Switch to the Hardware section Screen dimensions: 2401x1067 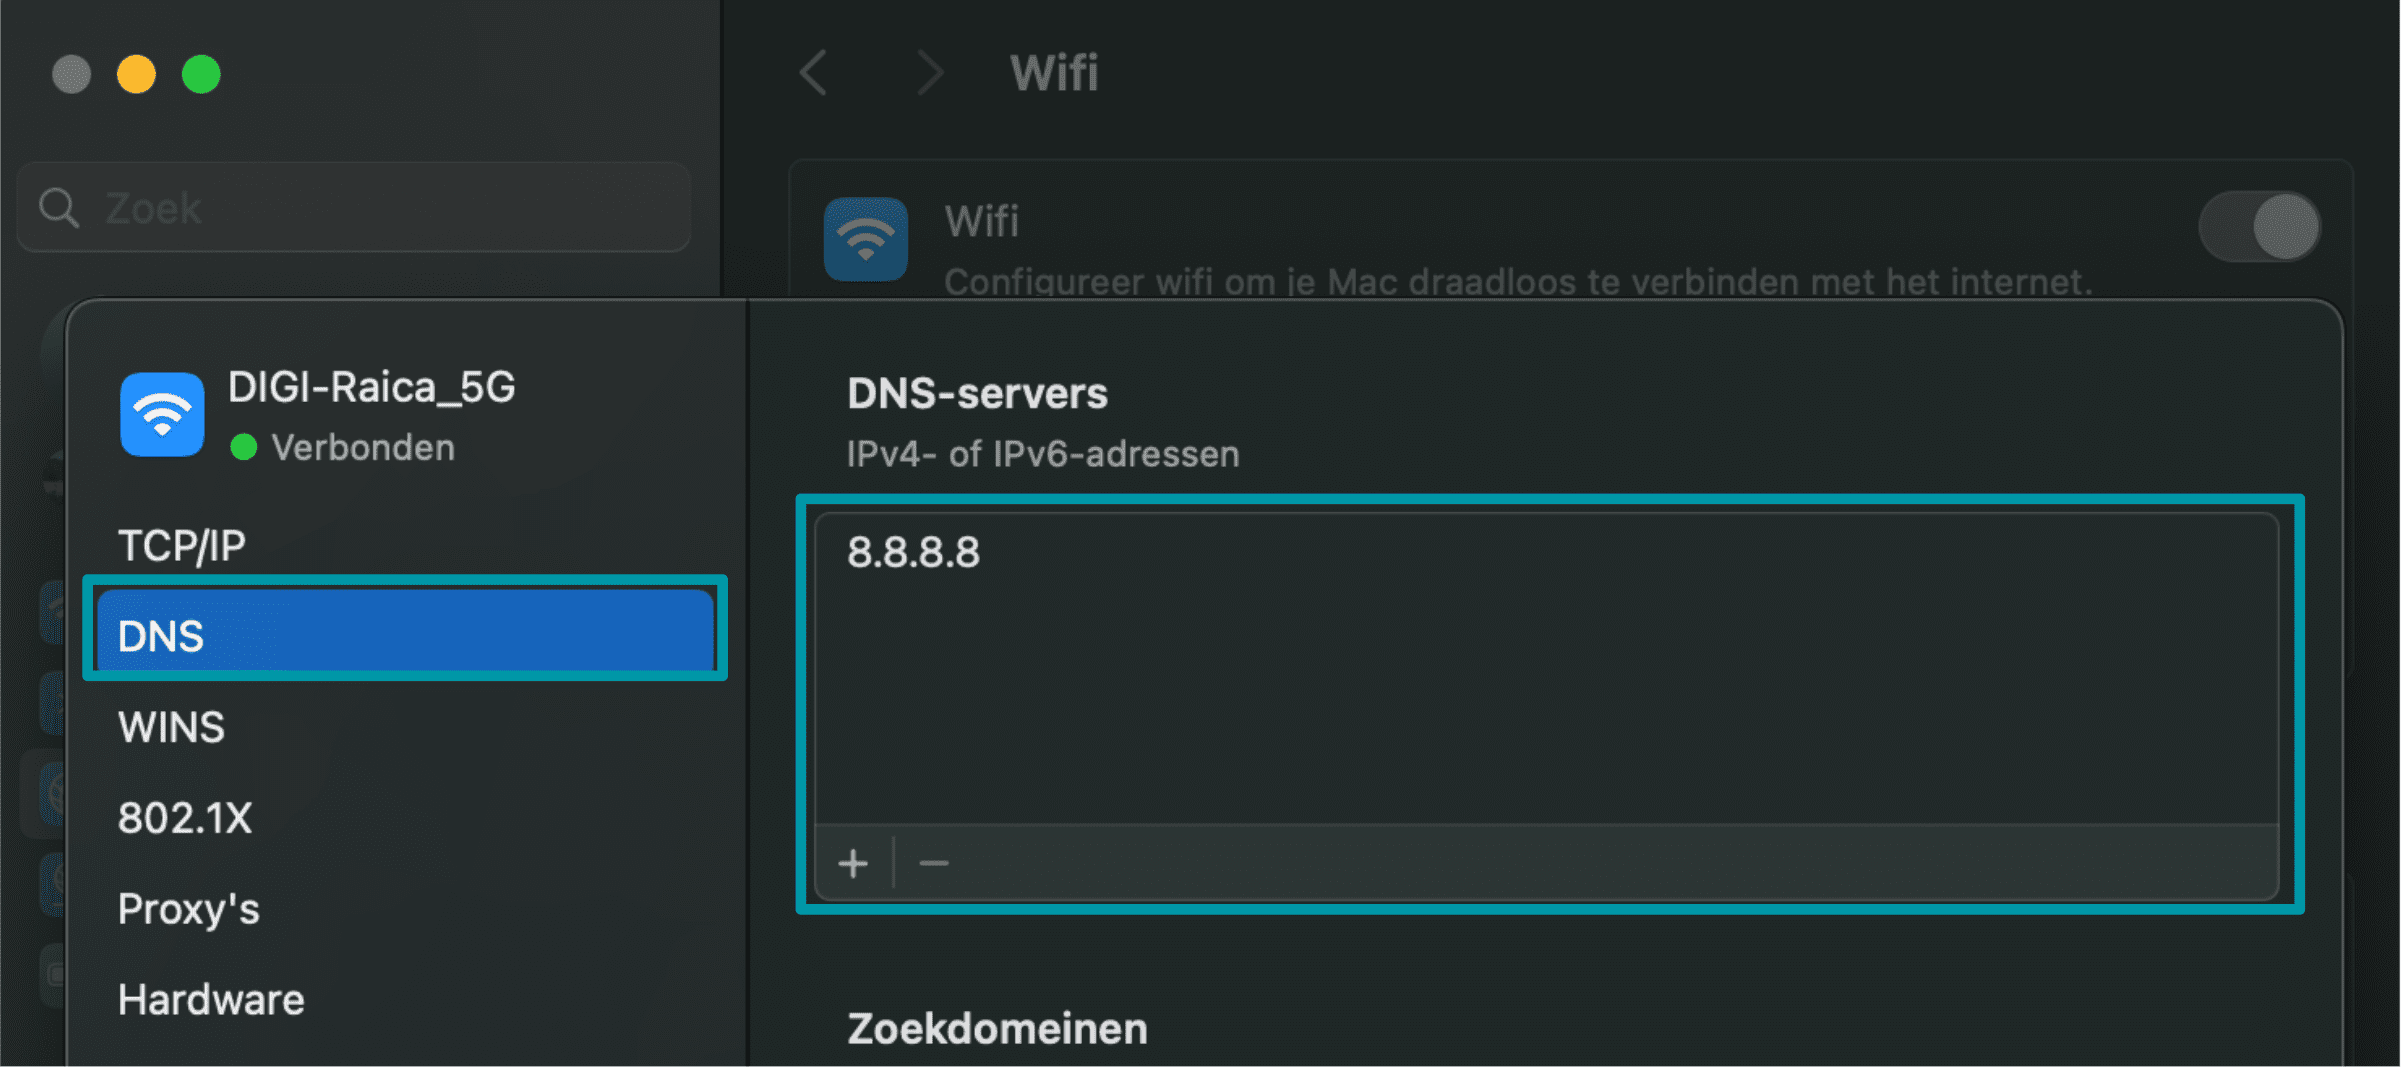(x=210, y=997)
